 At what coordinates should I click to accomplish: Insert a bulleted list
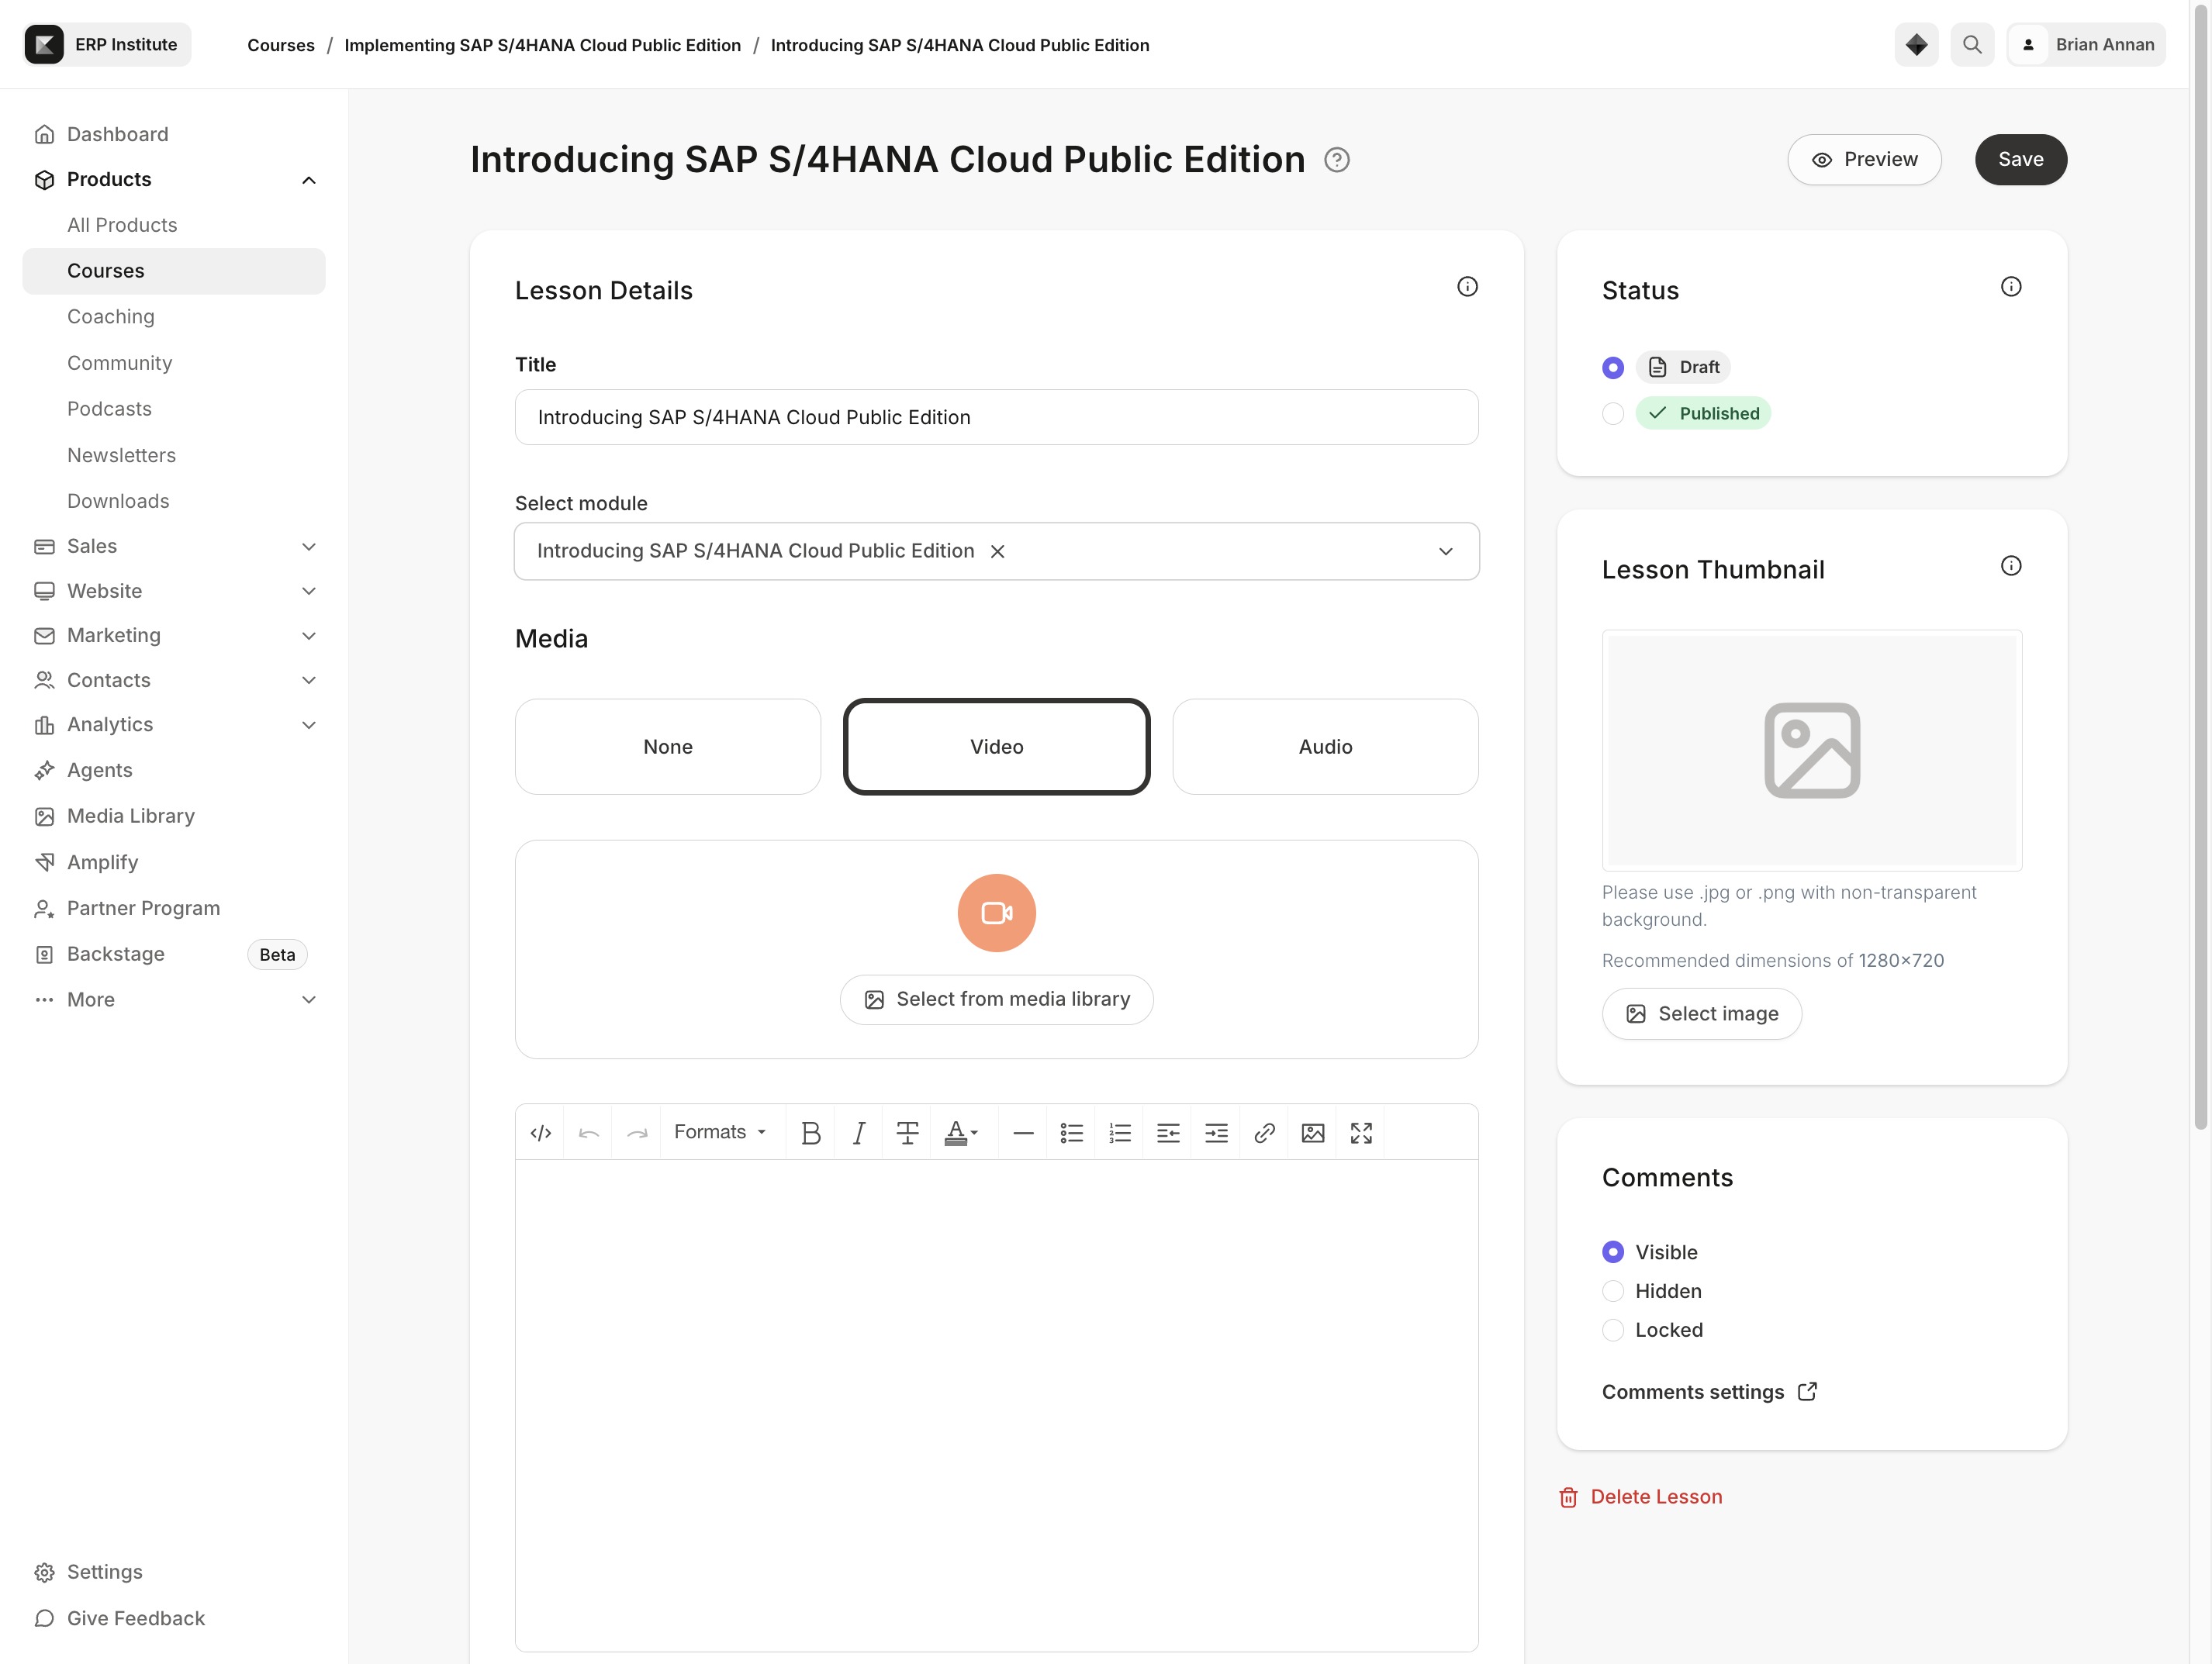point(1072,1132)
